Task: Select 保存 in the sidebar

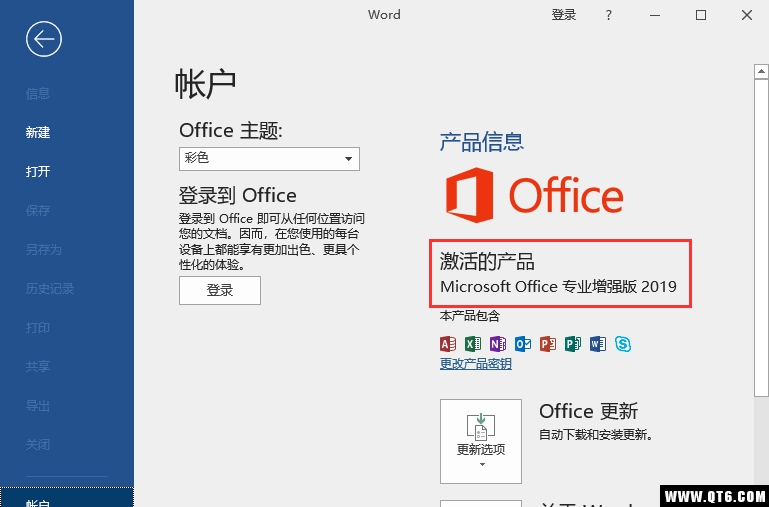Action: pyautogui.click(x=38, y=210)
